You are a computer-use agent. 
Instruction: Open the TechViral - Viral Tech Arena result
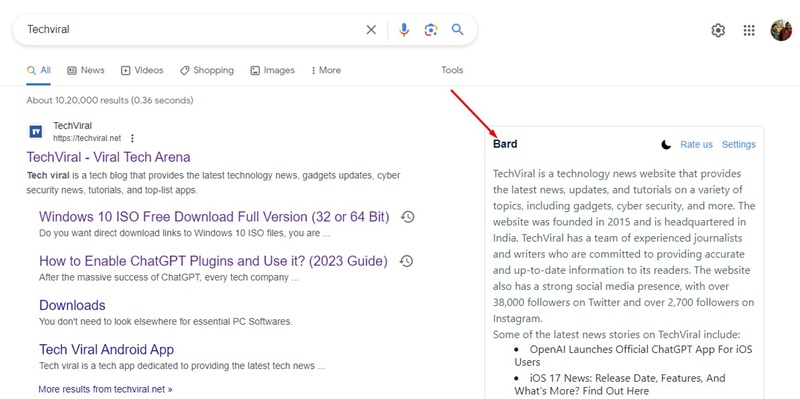pyautogui.click(x=109, y=157)
